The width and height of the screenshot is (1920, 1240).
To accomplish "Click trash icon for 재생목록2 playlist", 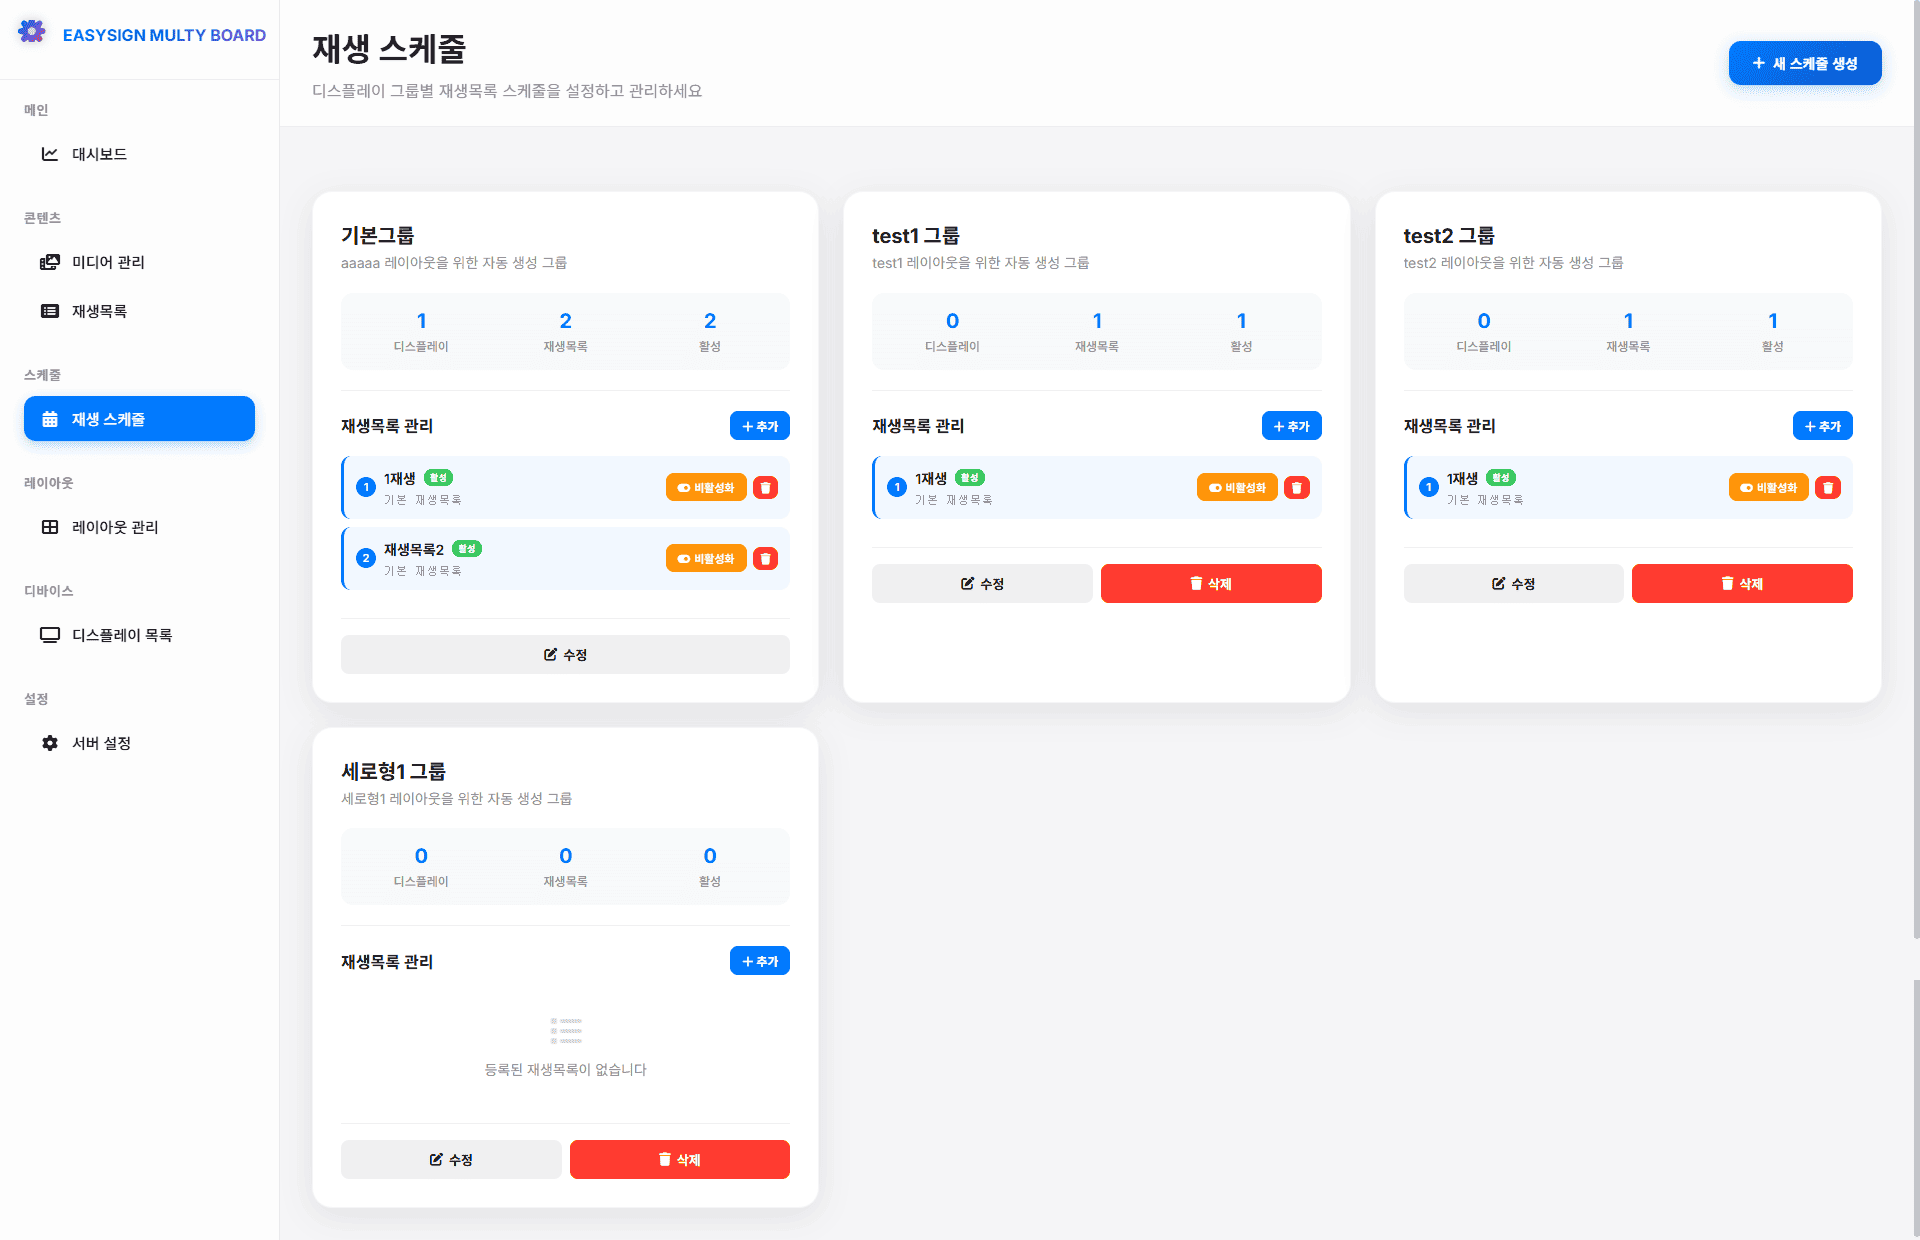I will coord(765,559).
